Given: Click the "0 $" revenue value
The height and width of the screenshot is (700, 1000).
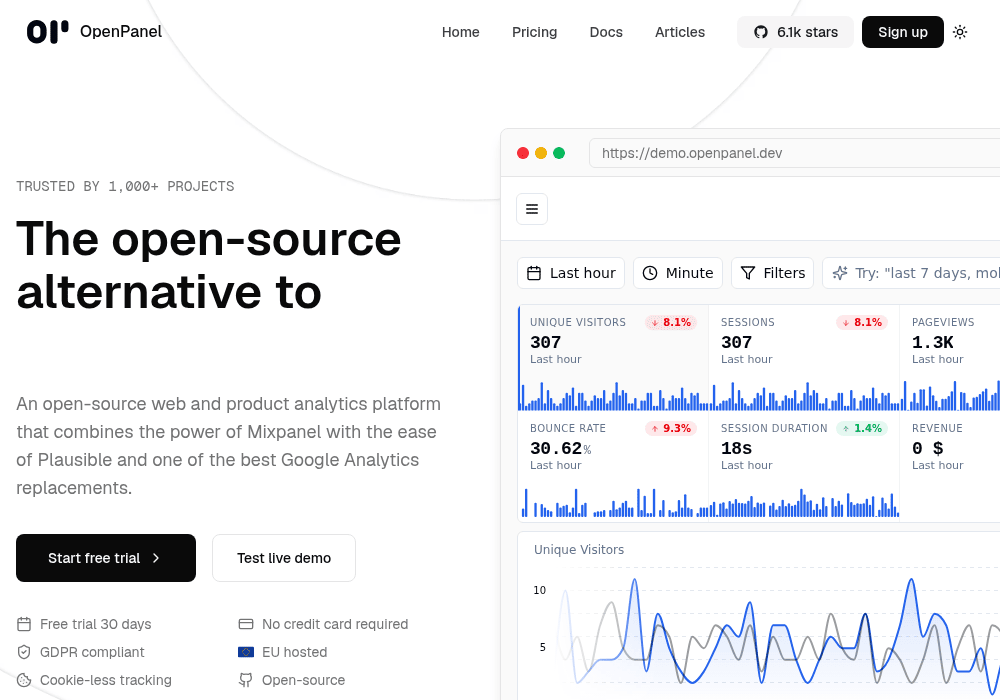Looking at the screenshot, I should [927, 449].
